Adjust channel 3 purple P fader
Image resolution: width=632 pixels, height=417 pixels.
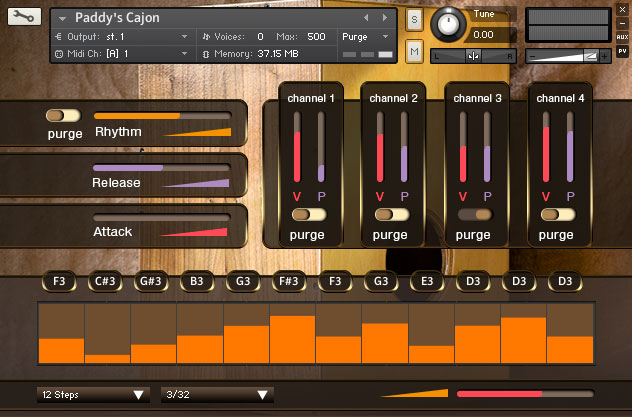pyautogui.click(x=487, y=147)
